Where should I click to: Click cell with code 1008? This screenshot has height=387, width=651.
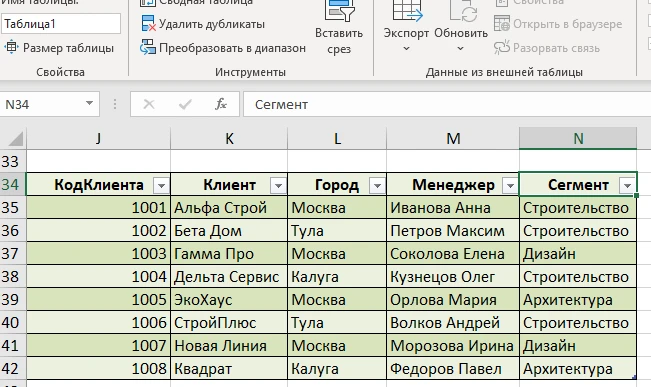pyautogui.click(x=98, y=369)
